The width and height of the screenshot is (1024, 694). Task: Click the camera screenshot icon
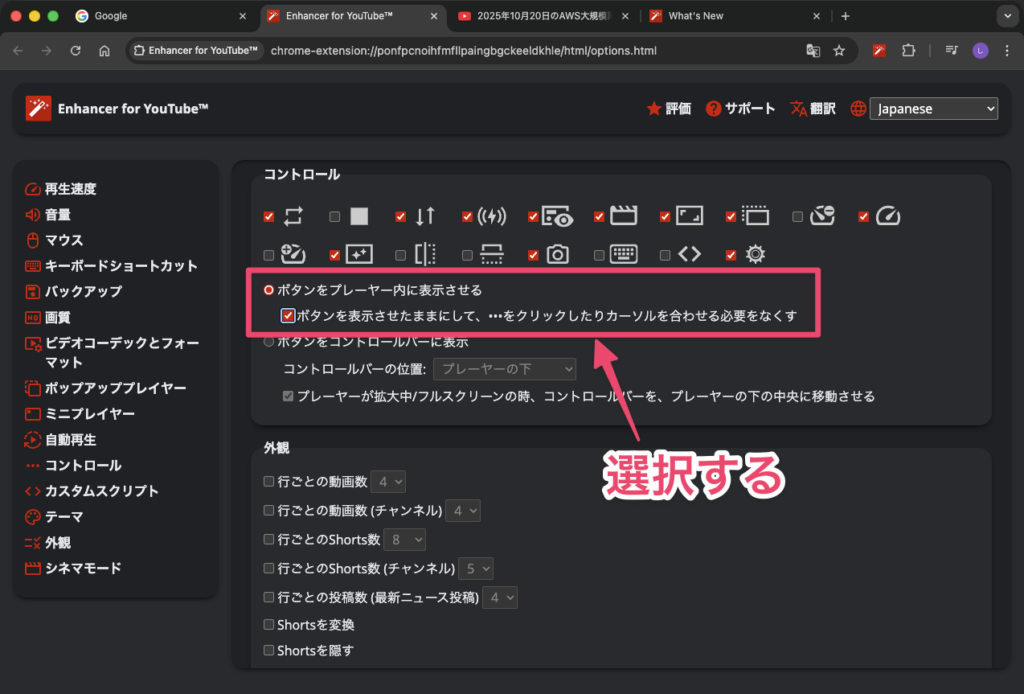[557, 254]
